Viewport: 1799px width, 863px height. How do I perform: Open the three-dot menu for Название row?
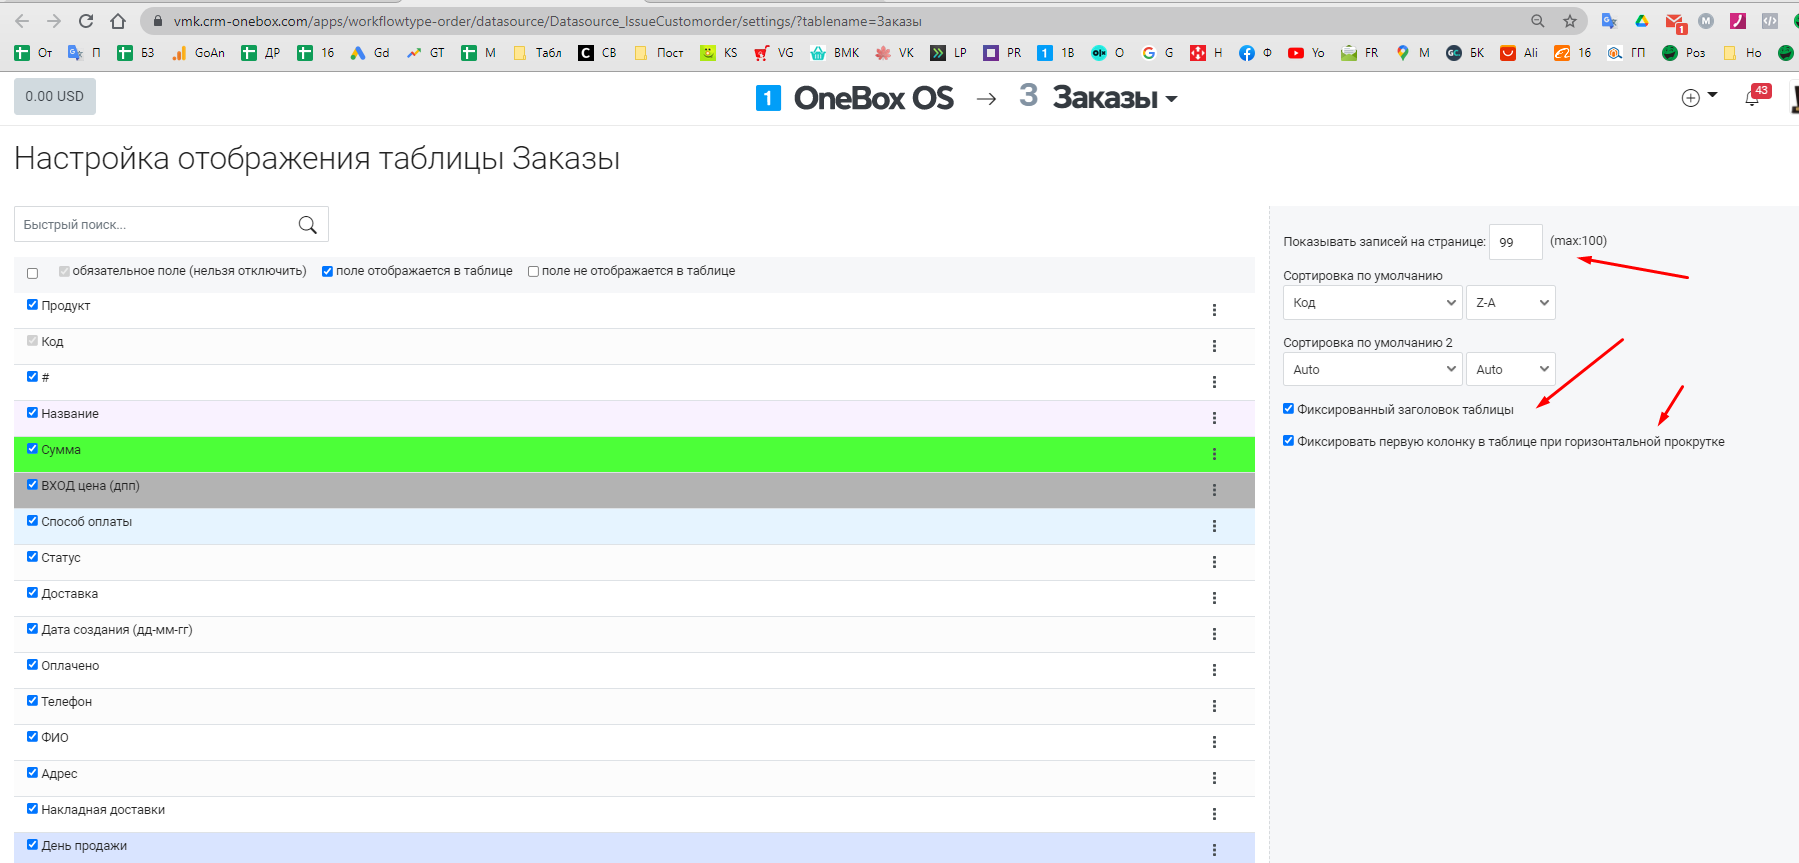1214,418
